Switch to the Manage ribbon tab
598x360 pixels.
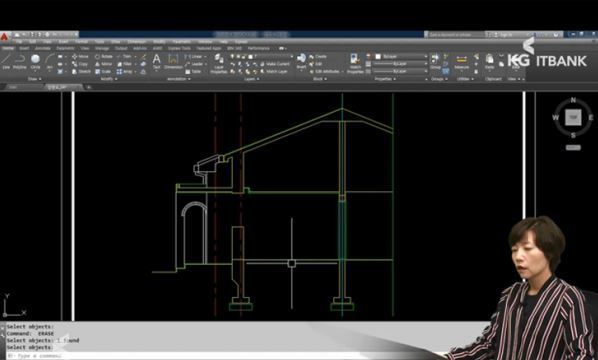click(102, 48)
